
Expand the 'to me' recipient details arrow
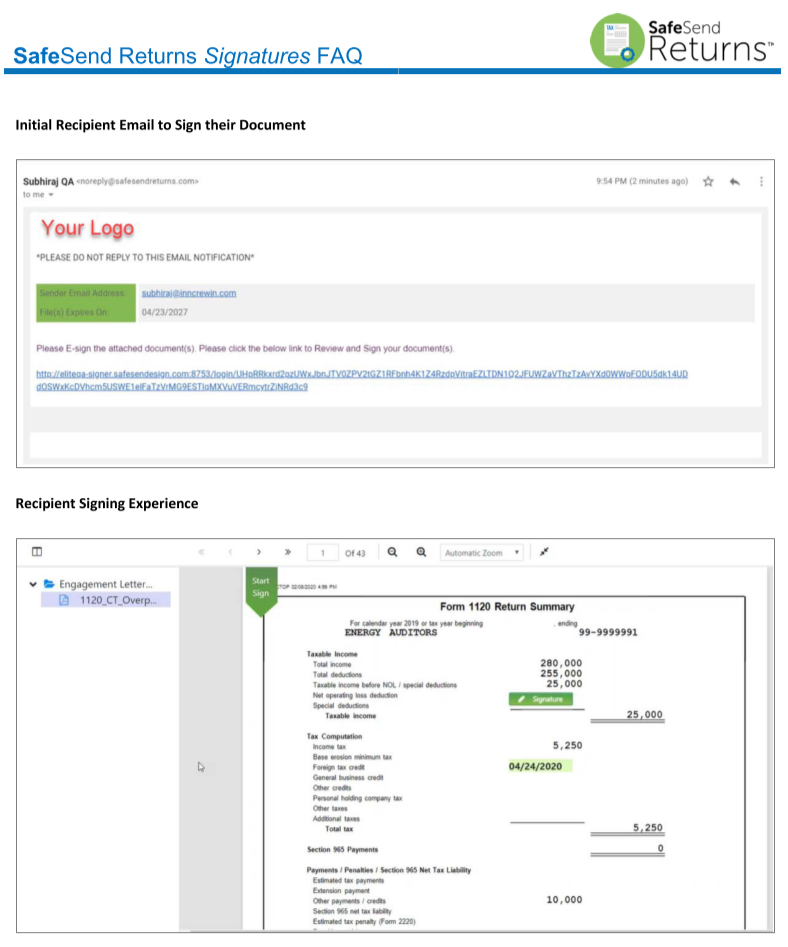click(51, 194)
